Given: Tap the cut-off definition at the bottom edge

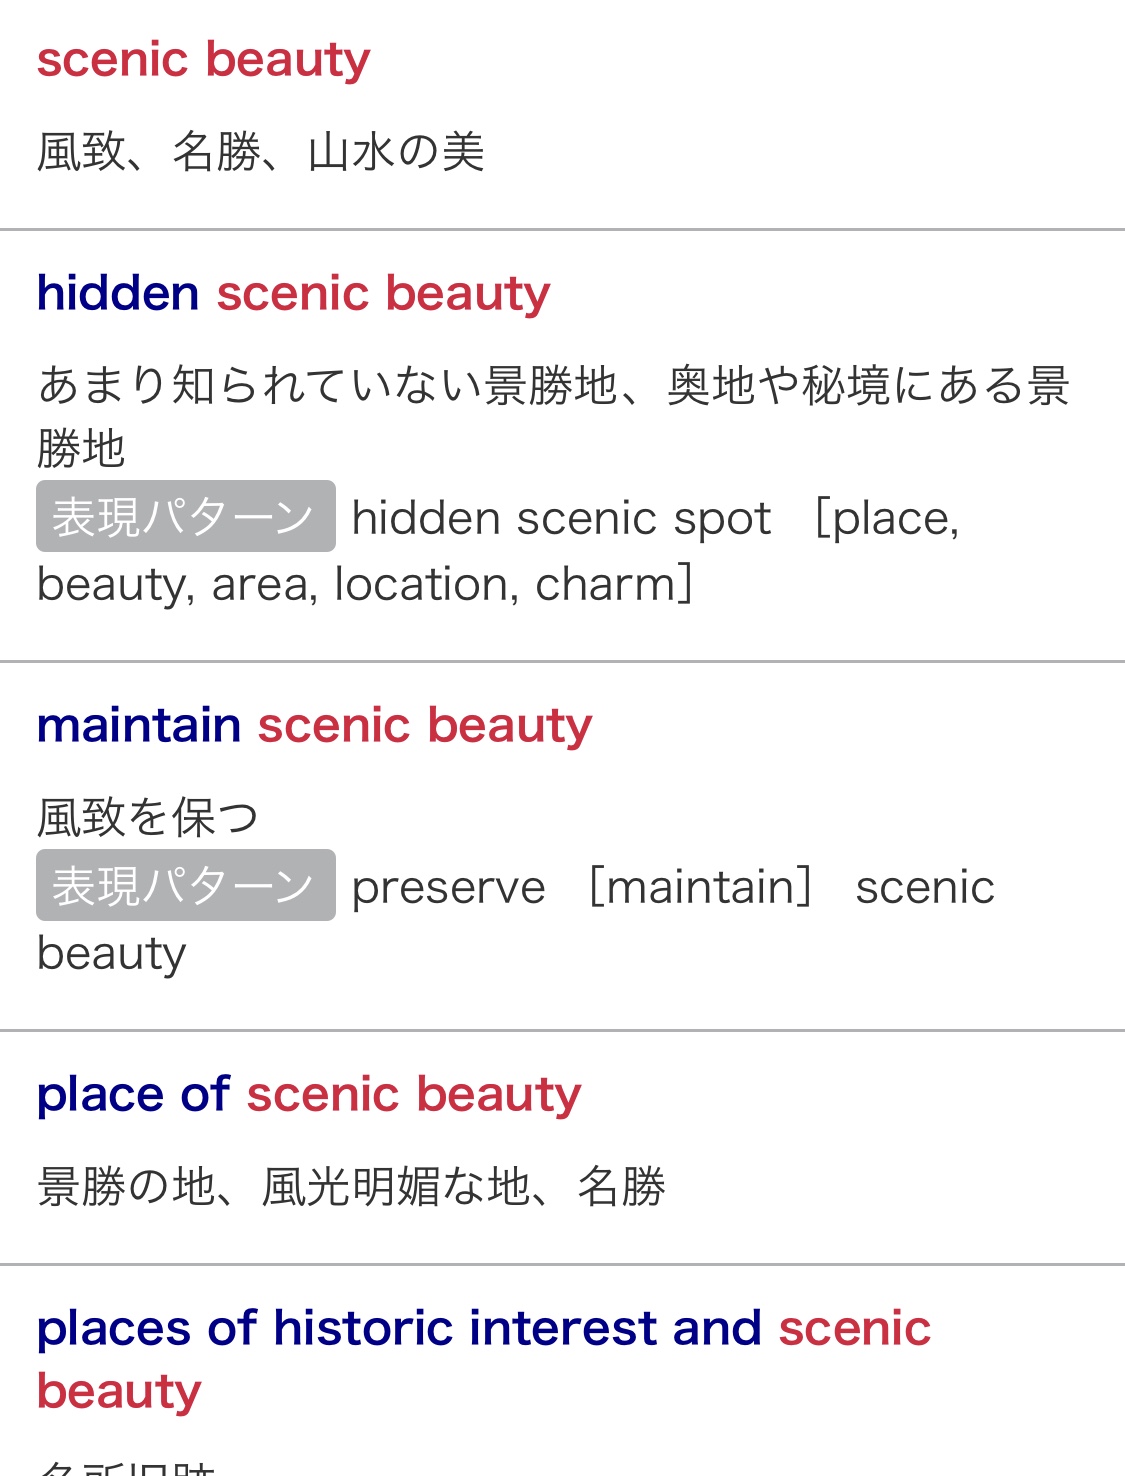Looking at the screenshot, I should click(126, 1467).
